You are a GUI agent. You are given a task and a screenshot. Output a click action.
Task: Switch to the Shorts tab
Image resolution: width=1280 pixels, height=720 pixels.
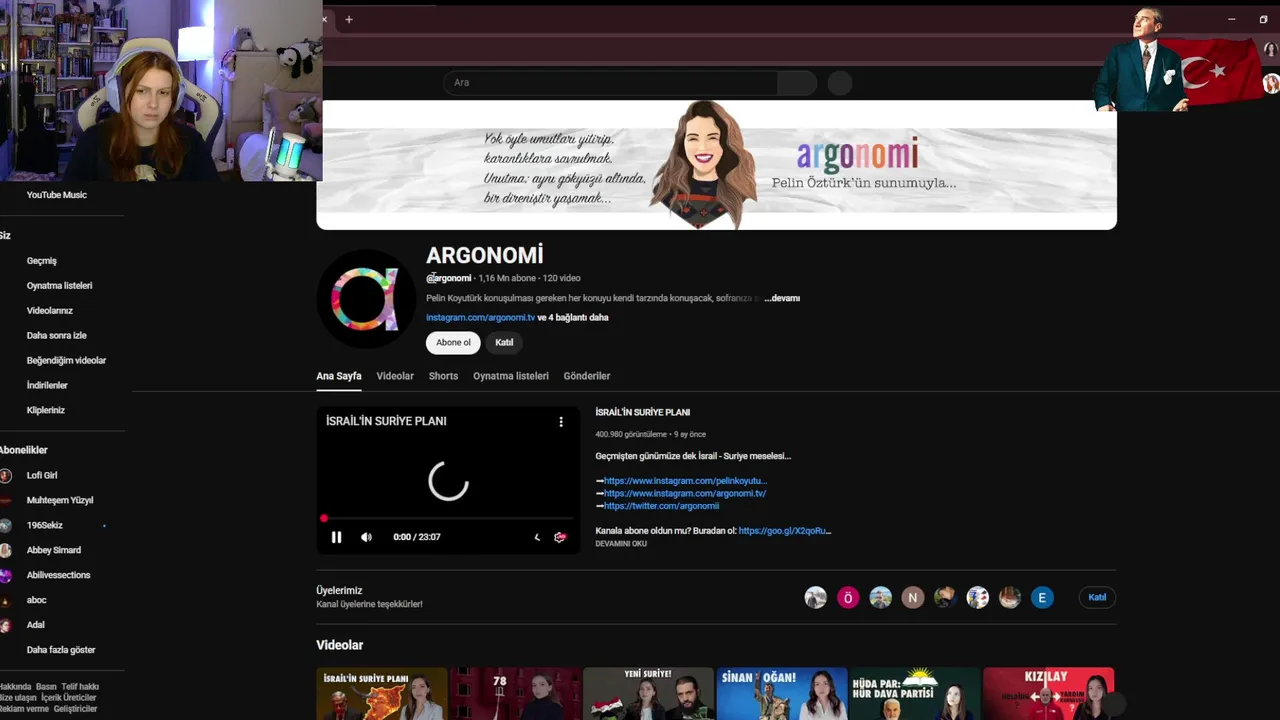pyautogui.click(x=443, y=376)
